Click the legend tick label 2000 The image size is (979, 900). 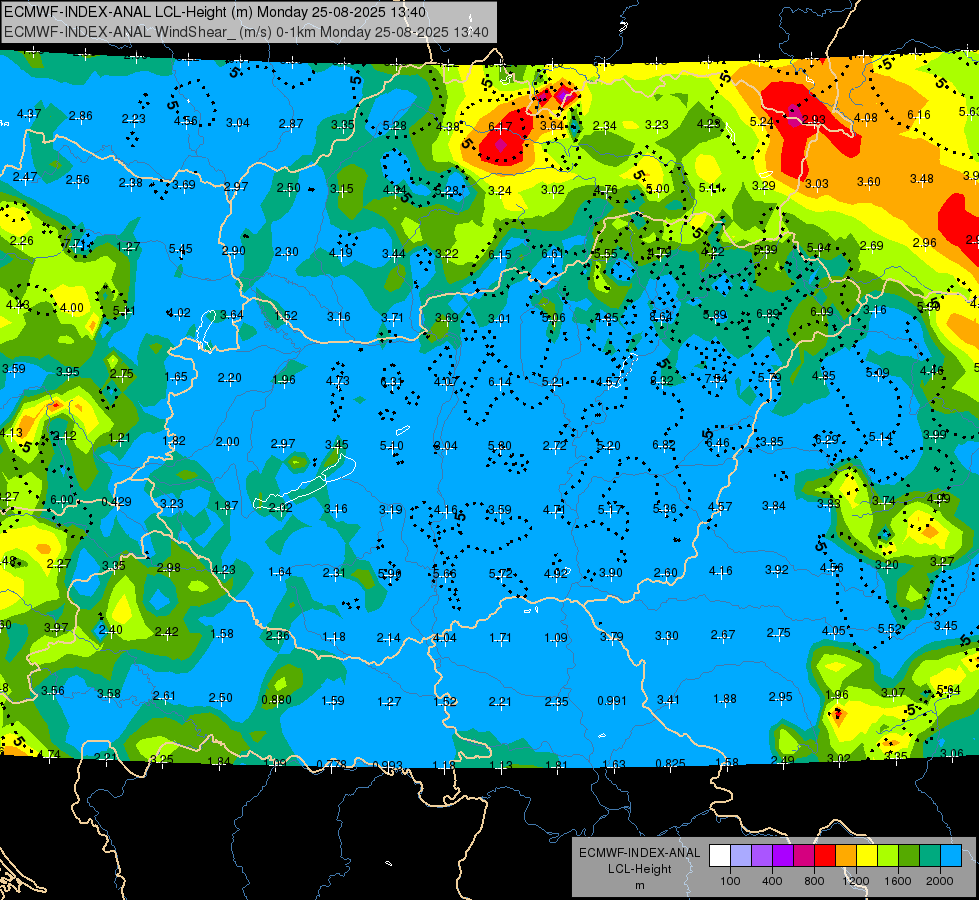pos(940,881)
